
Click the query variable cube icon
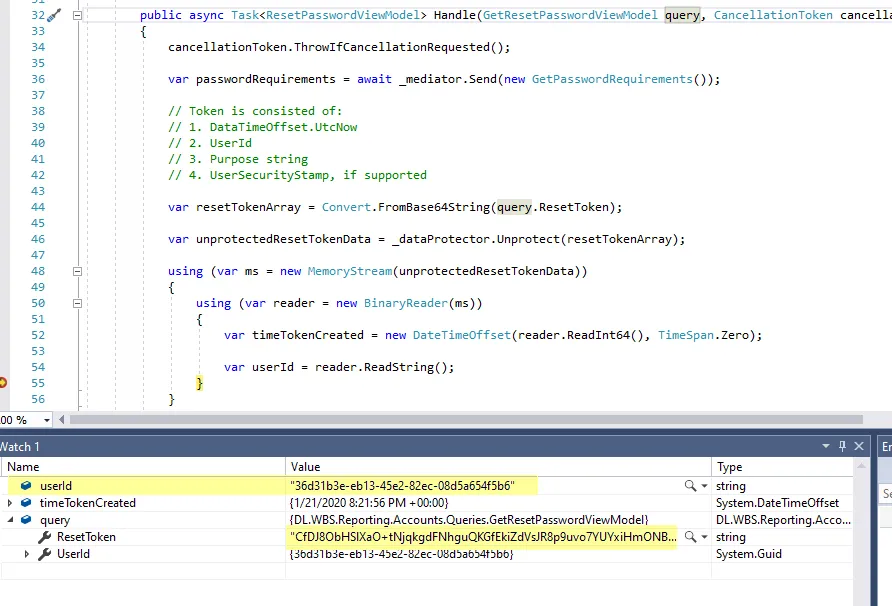click(x=26, y=520)
